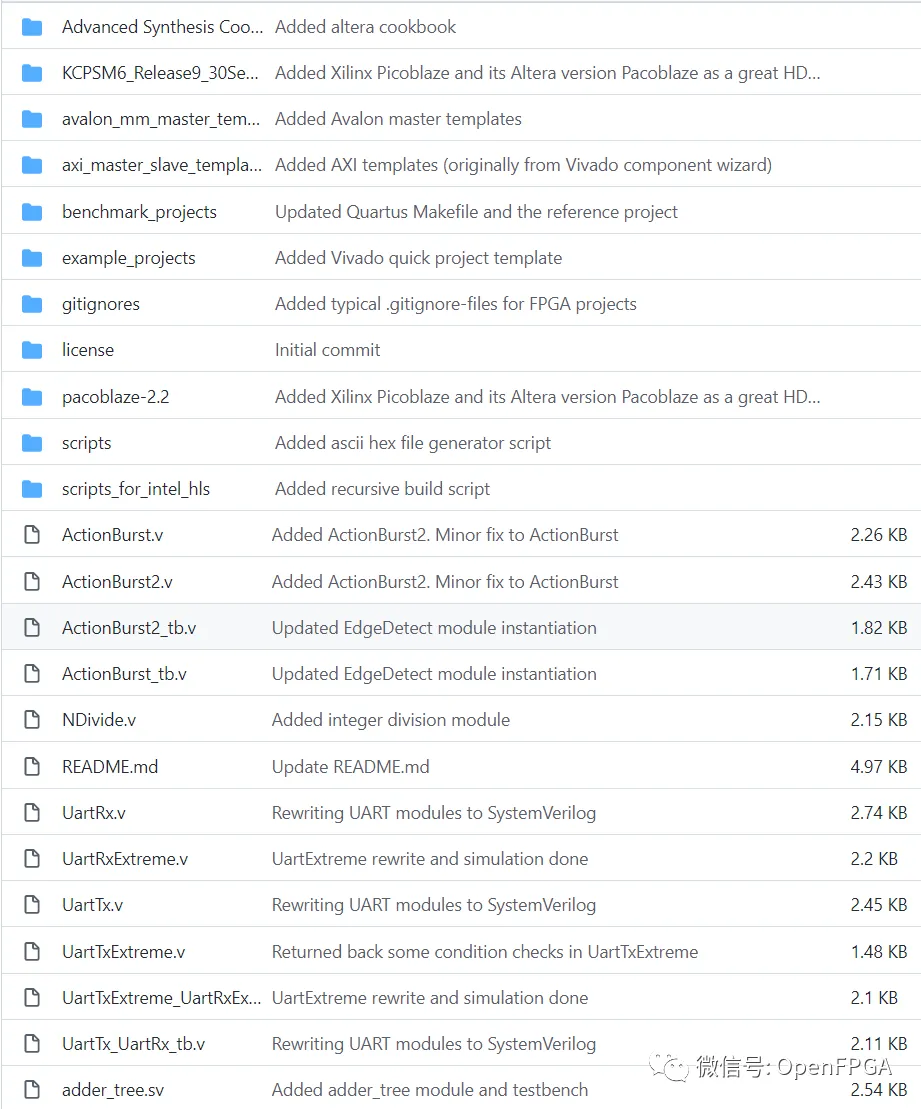Click the folder icon beside benchmark_projects
The height and width of the screenshot is (1109, 921).
click(x=32, y=212)
